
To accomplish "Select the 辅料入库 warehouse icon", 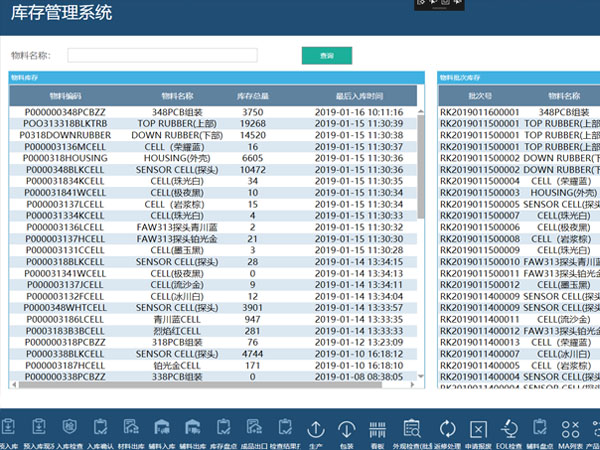I will pos(163,428).
